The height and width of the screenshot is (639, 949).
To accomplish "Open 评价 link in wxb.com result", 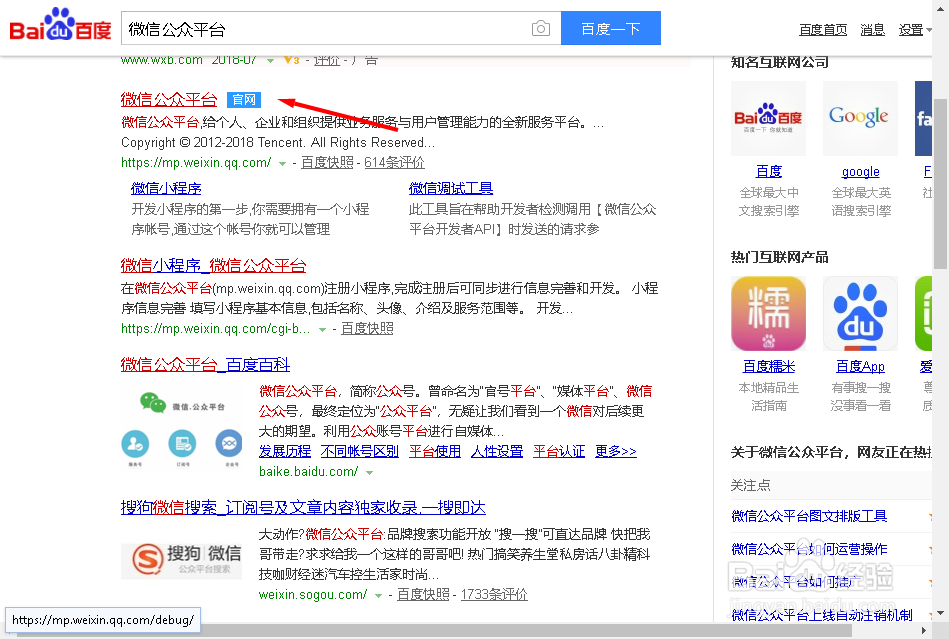I will click(327, 60).
